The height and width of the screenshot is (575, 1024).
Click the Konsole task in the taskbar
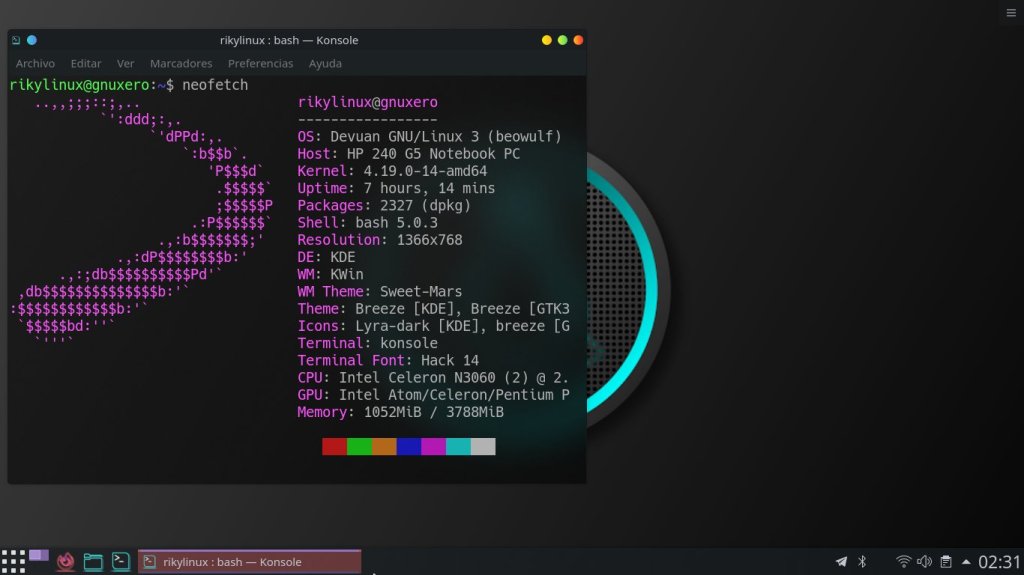point(249,562)
